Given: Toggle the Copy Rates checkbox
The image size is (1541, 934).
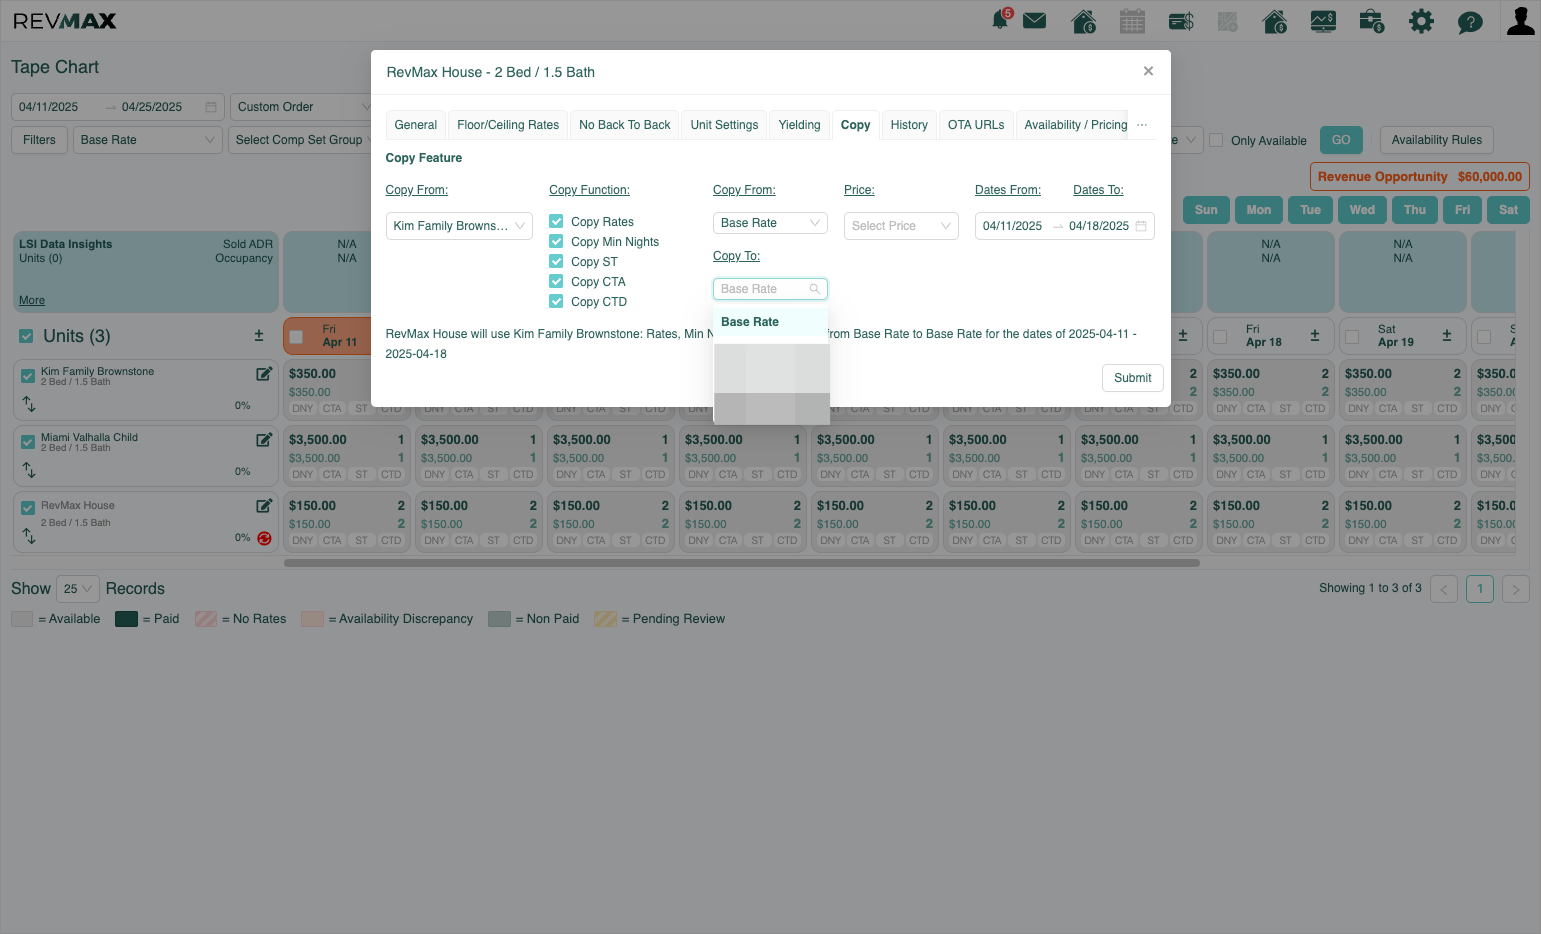Looking at the screenshot, I should tap(556, 221).
